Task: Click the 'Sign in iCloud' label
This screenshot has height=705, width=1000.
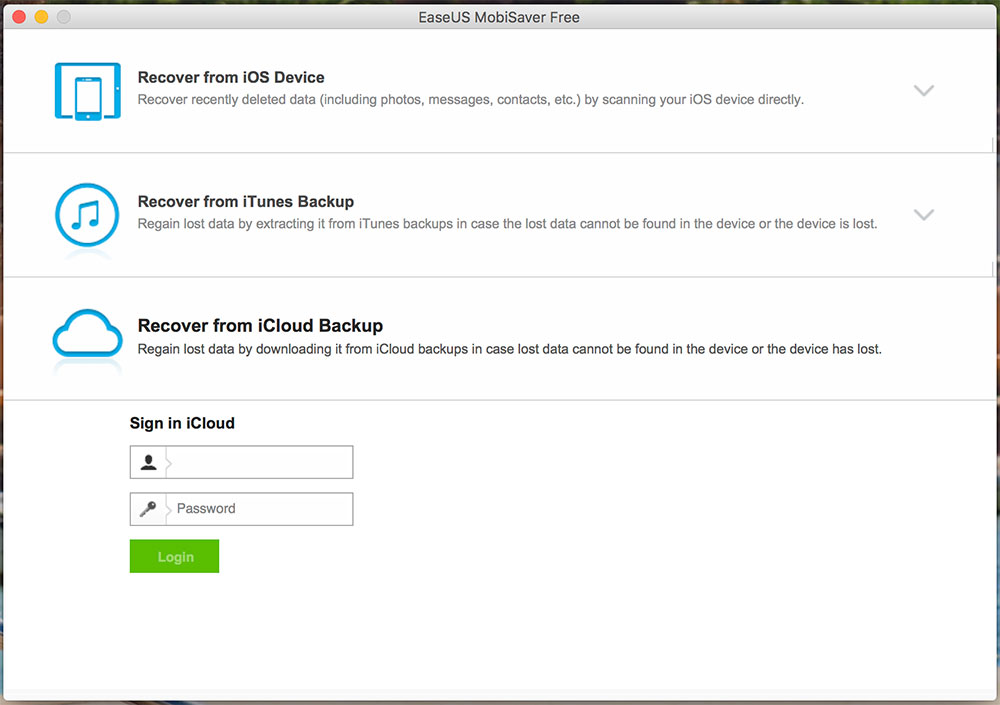Action: tap(182, 423)
